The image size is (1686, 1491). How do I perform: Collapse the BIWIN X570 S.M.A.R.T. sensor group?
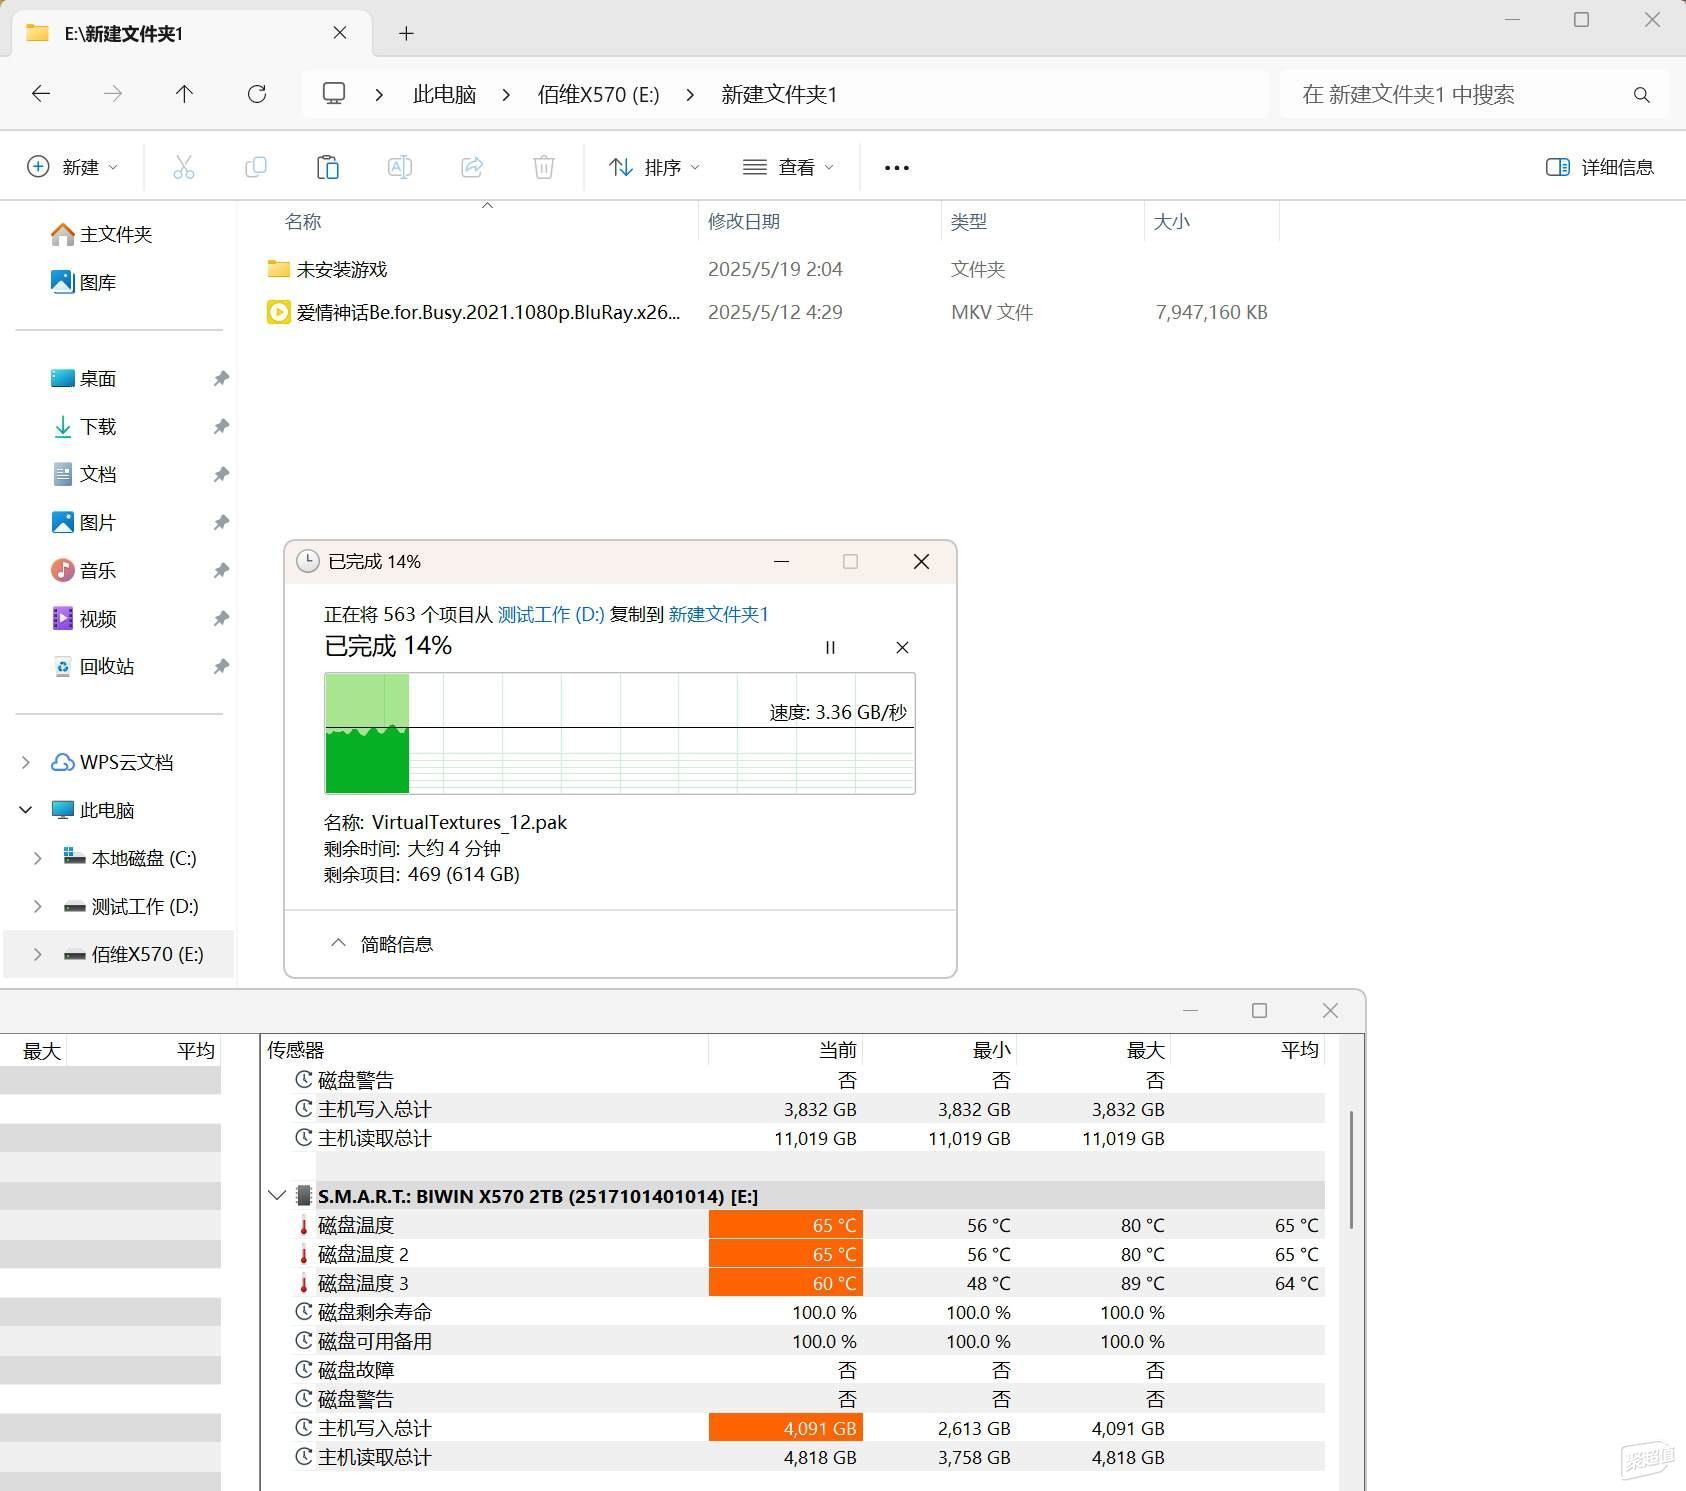pyautogui.click(x=277, y=1195)
